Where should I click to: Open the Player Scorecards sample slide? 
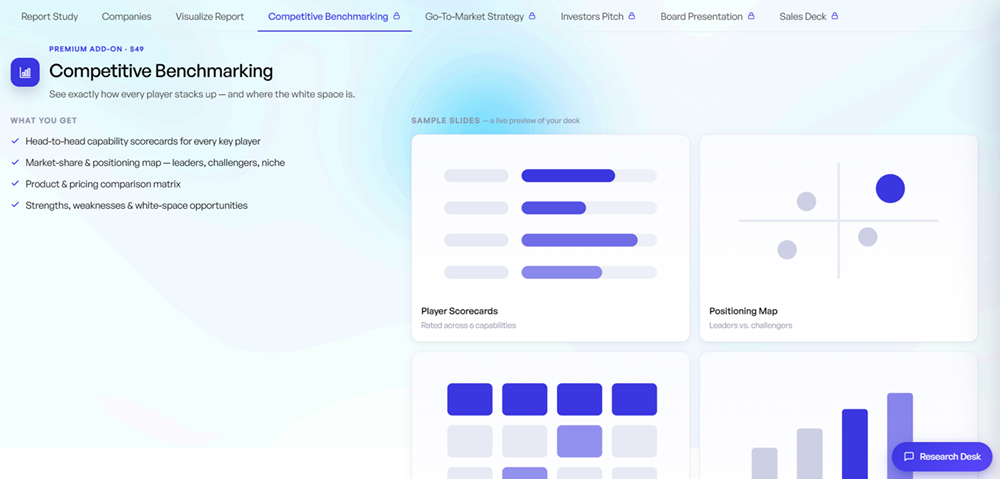coord(550,238)
